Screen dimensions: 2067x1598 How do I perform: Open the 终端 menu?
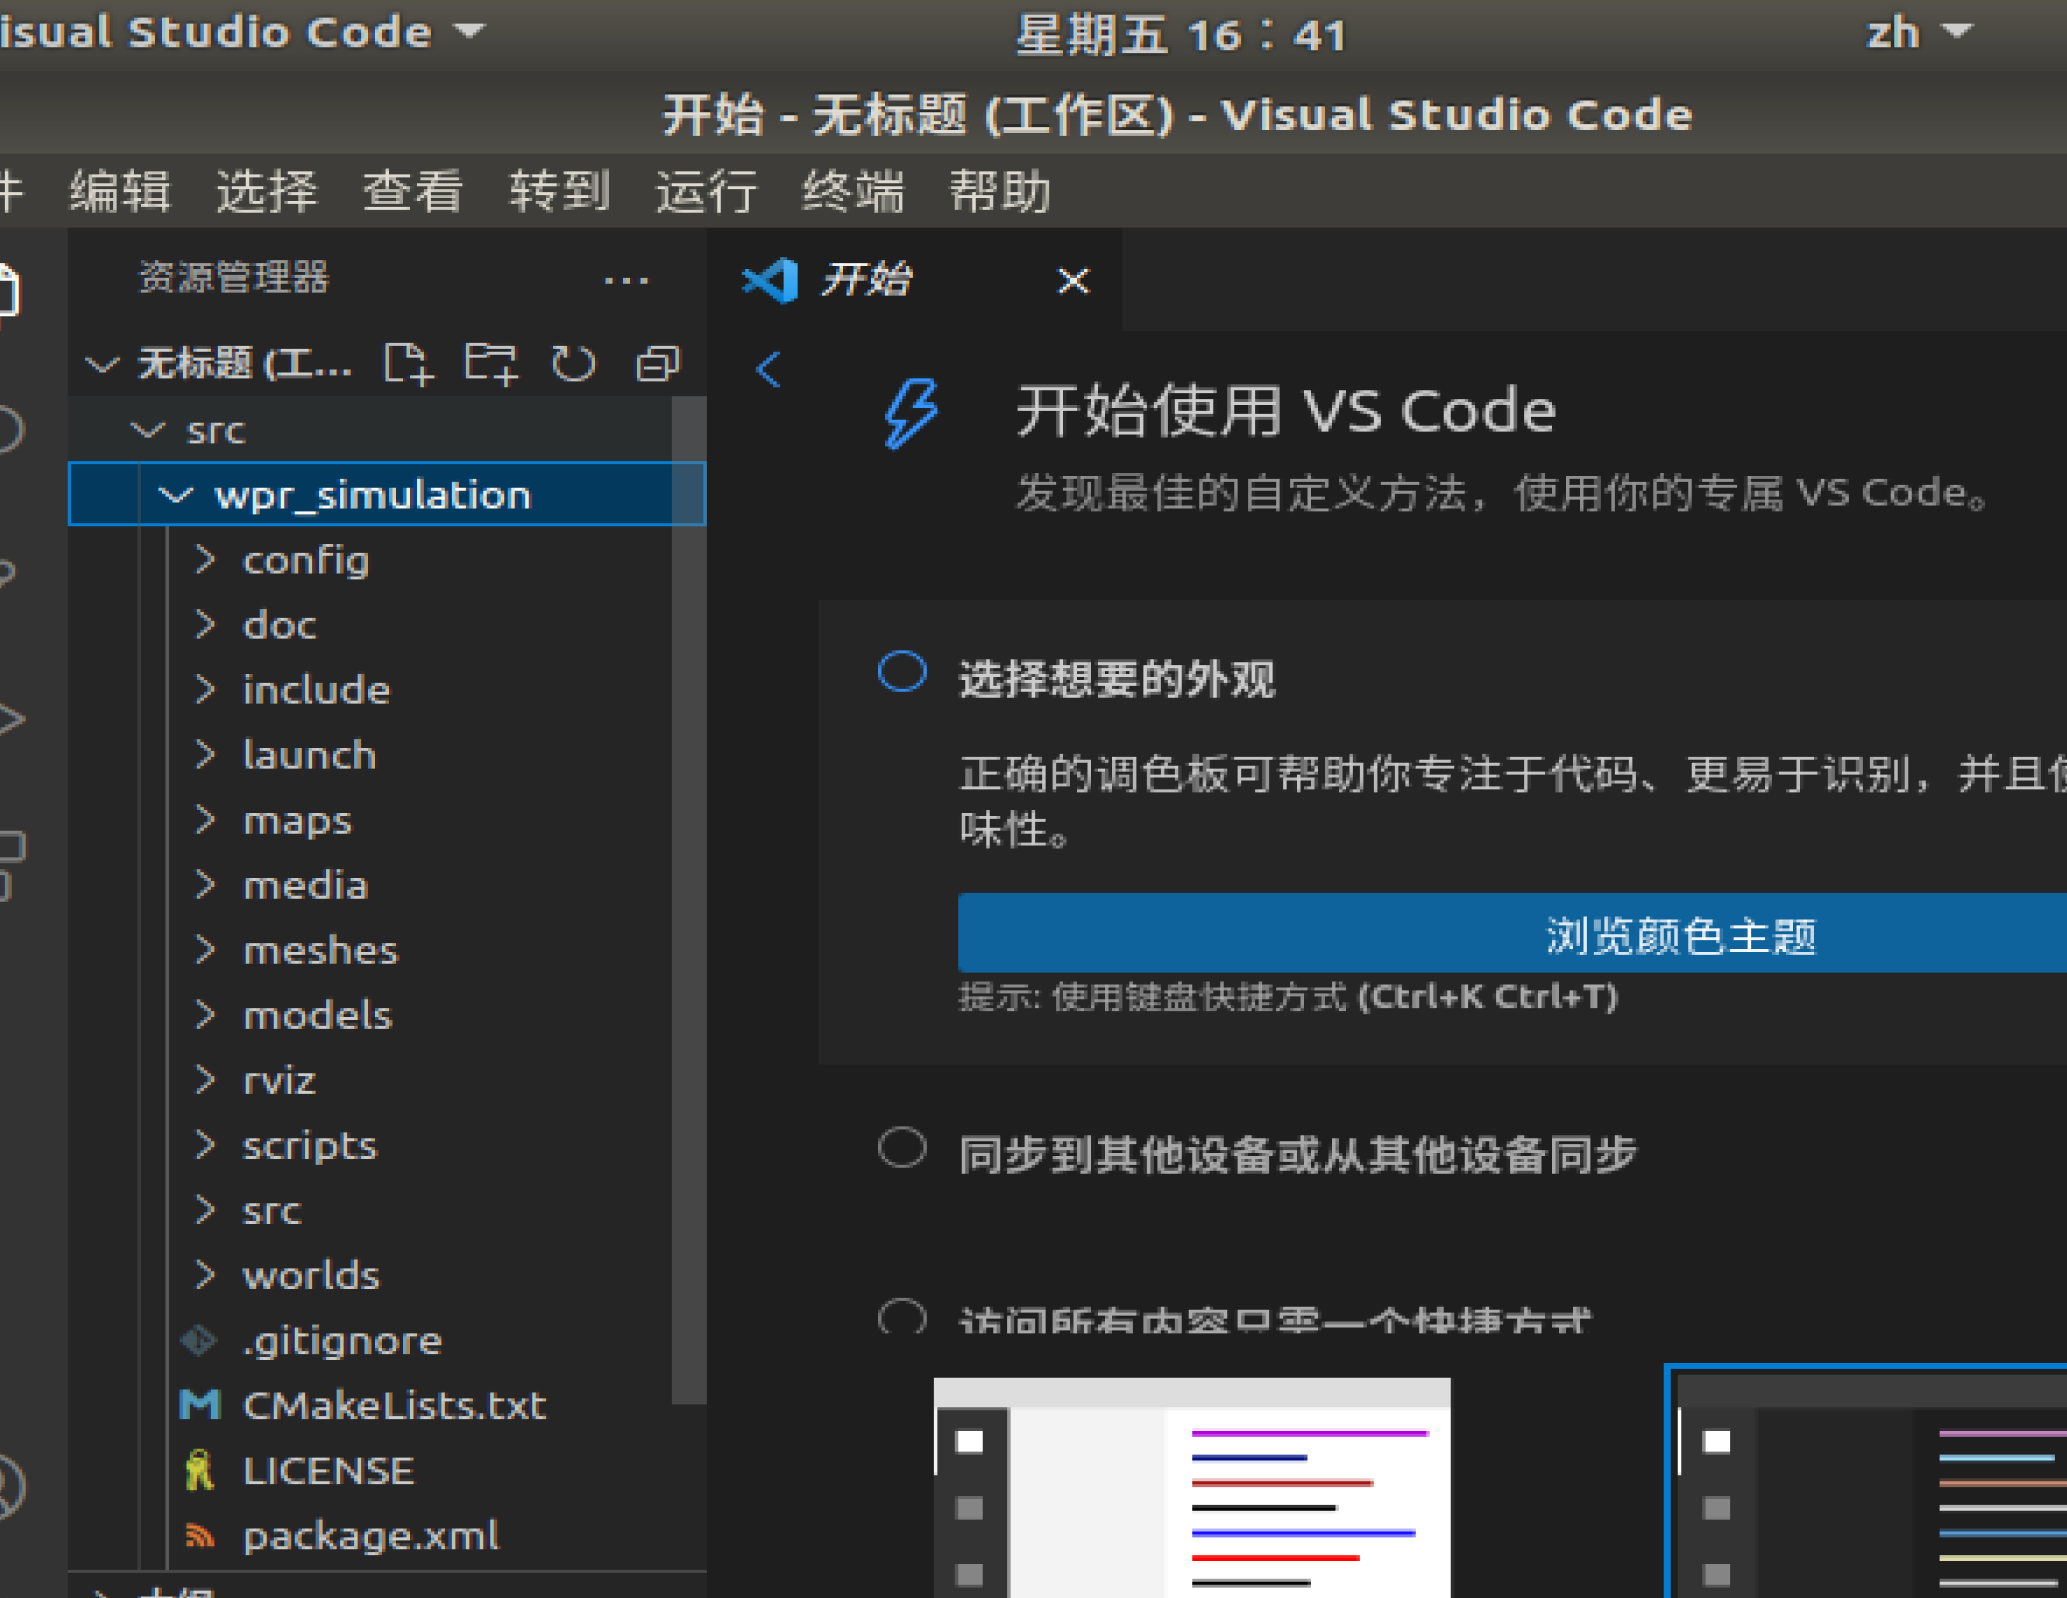pos(854,191)
